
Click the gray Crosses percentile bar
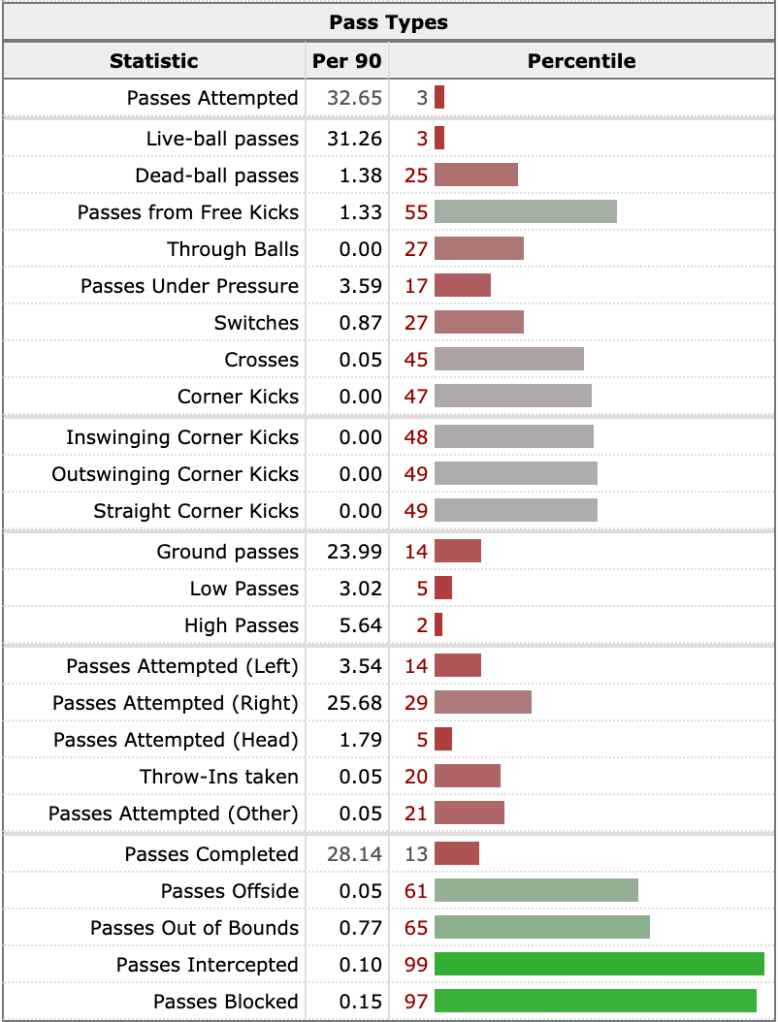[x=509, y=360]
